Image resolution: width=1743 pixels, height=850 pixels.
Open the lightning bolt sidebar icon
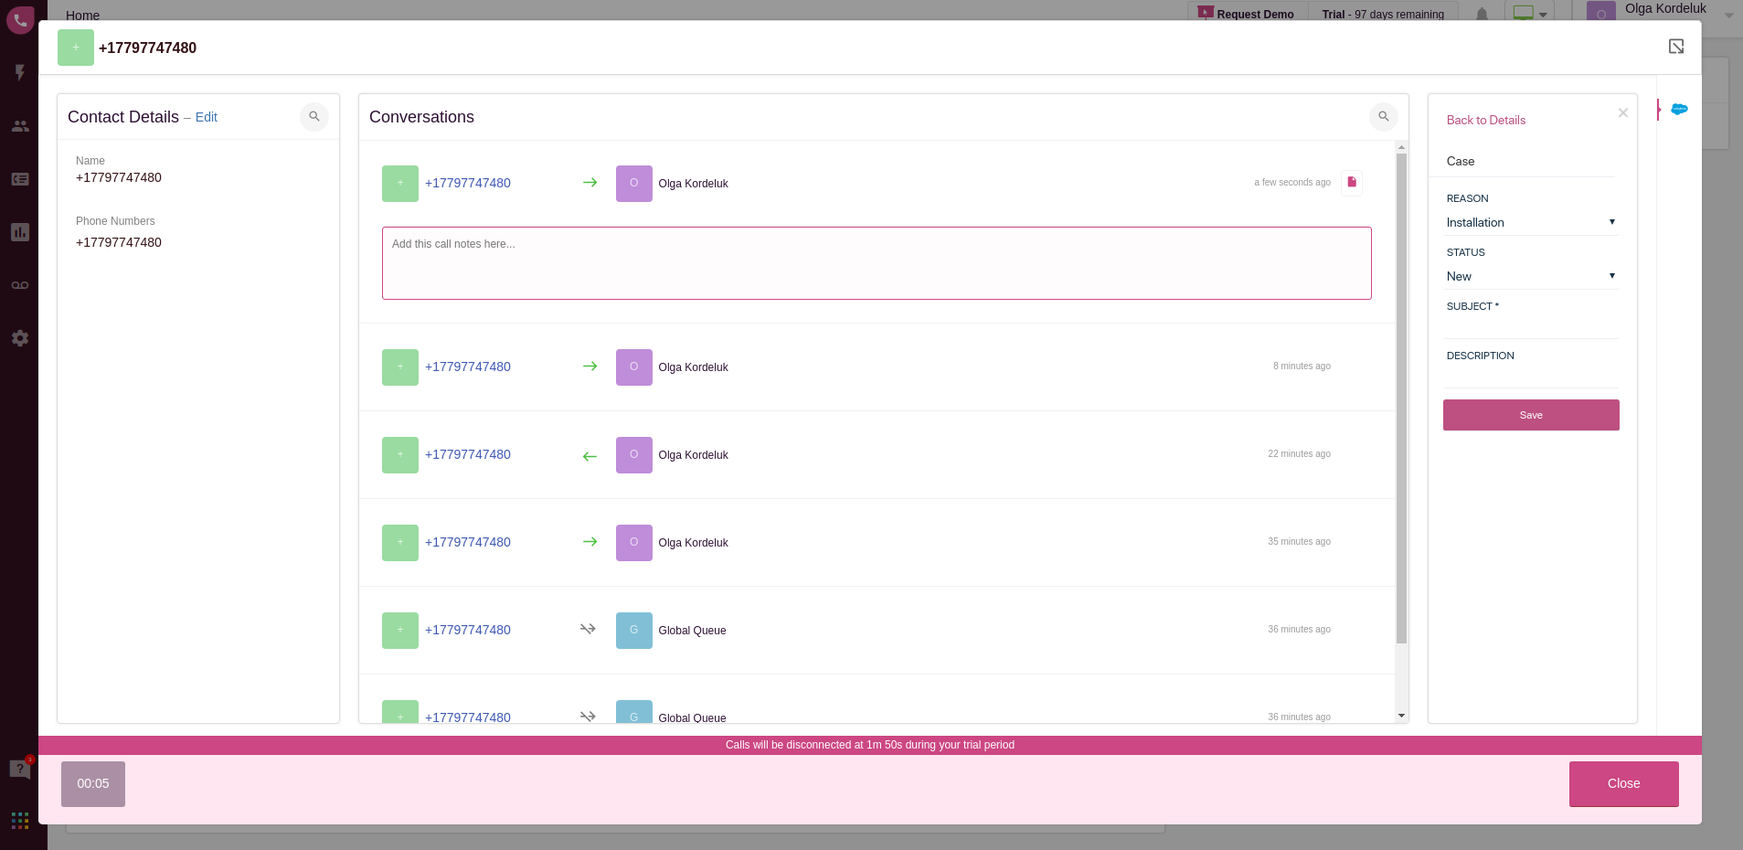[20, 73]
